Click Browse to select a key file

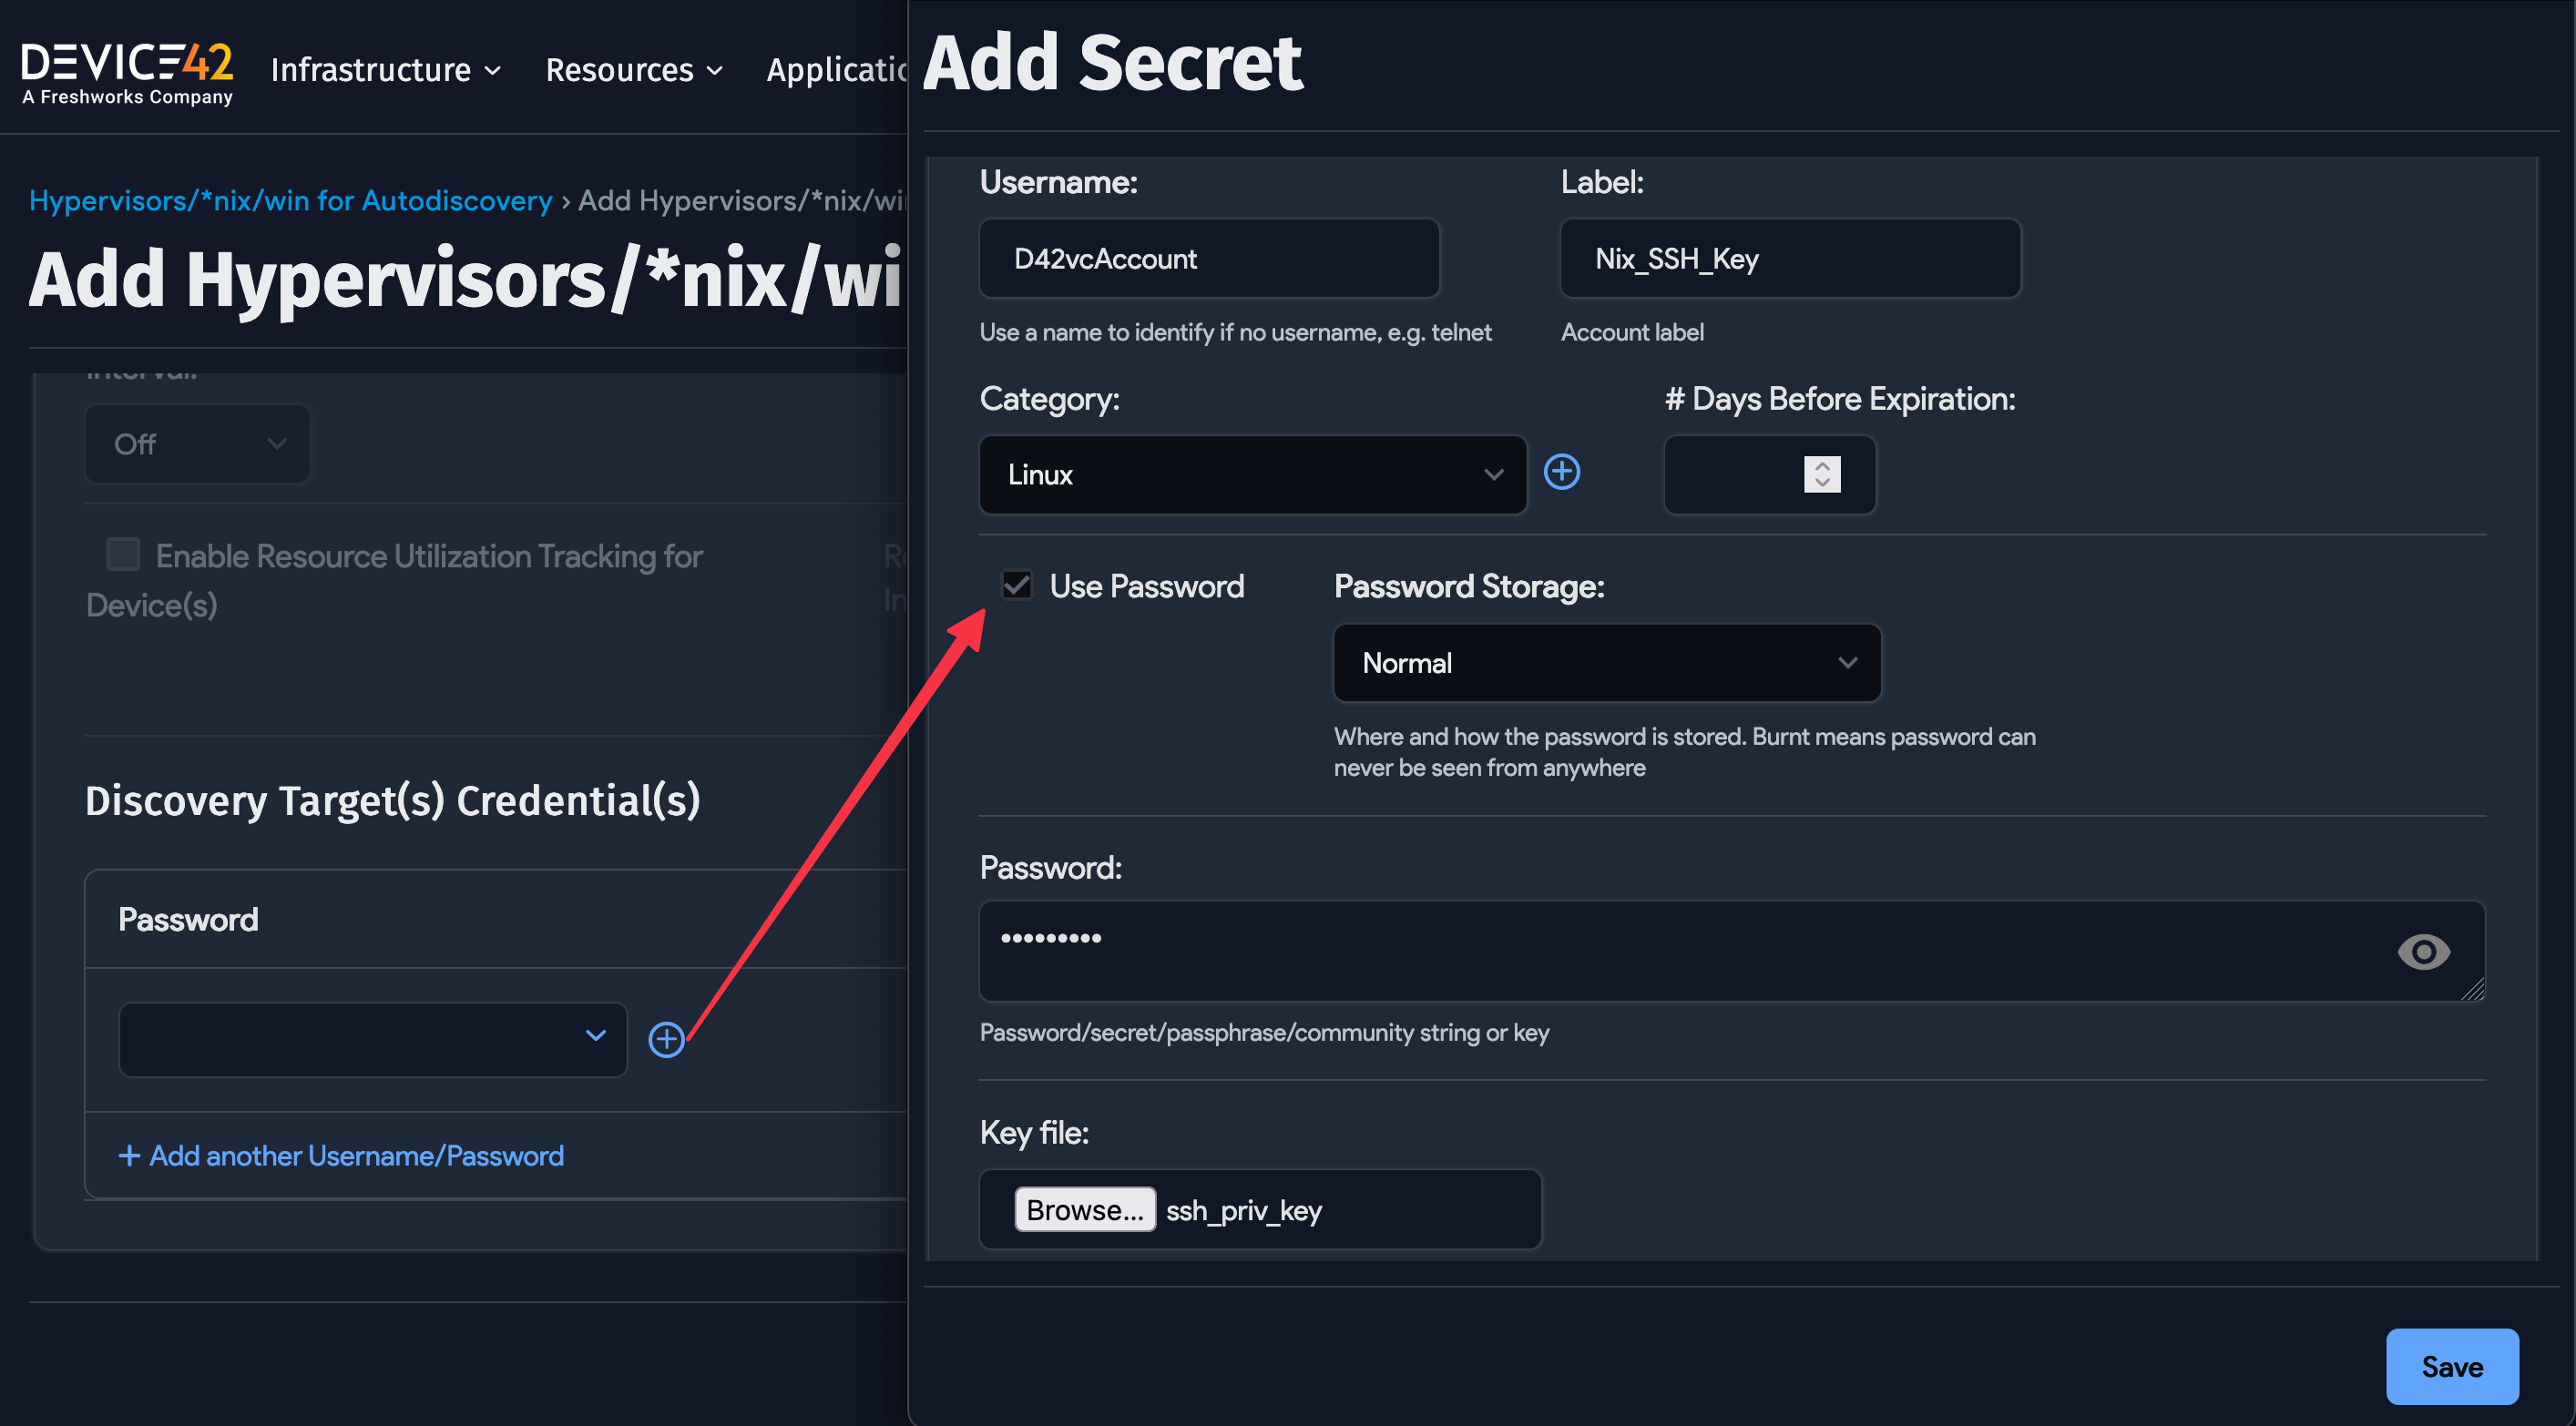1084,1209
